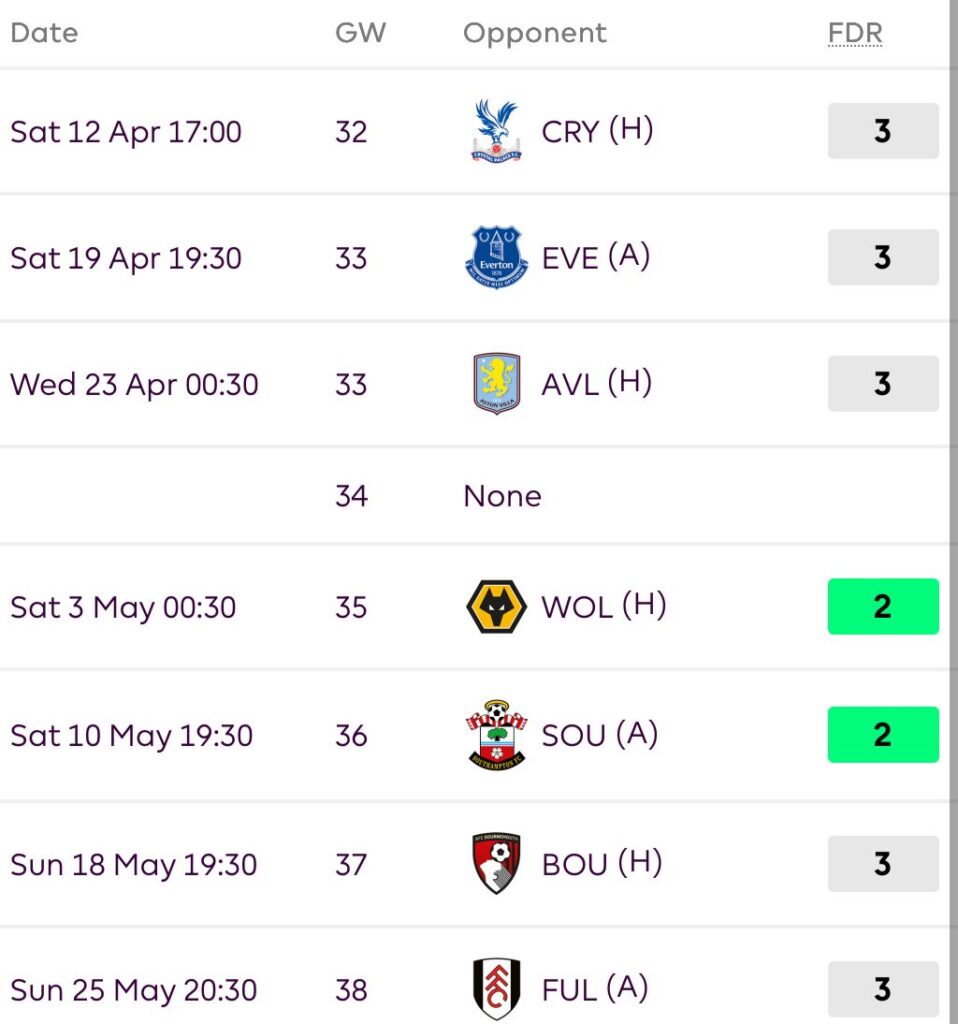The image size is (958, 1024).
Task: Click the Crystal Palace club crest
Action: (x=496, y=131)
